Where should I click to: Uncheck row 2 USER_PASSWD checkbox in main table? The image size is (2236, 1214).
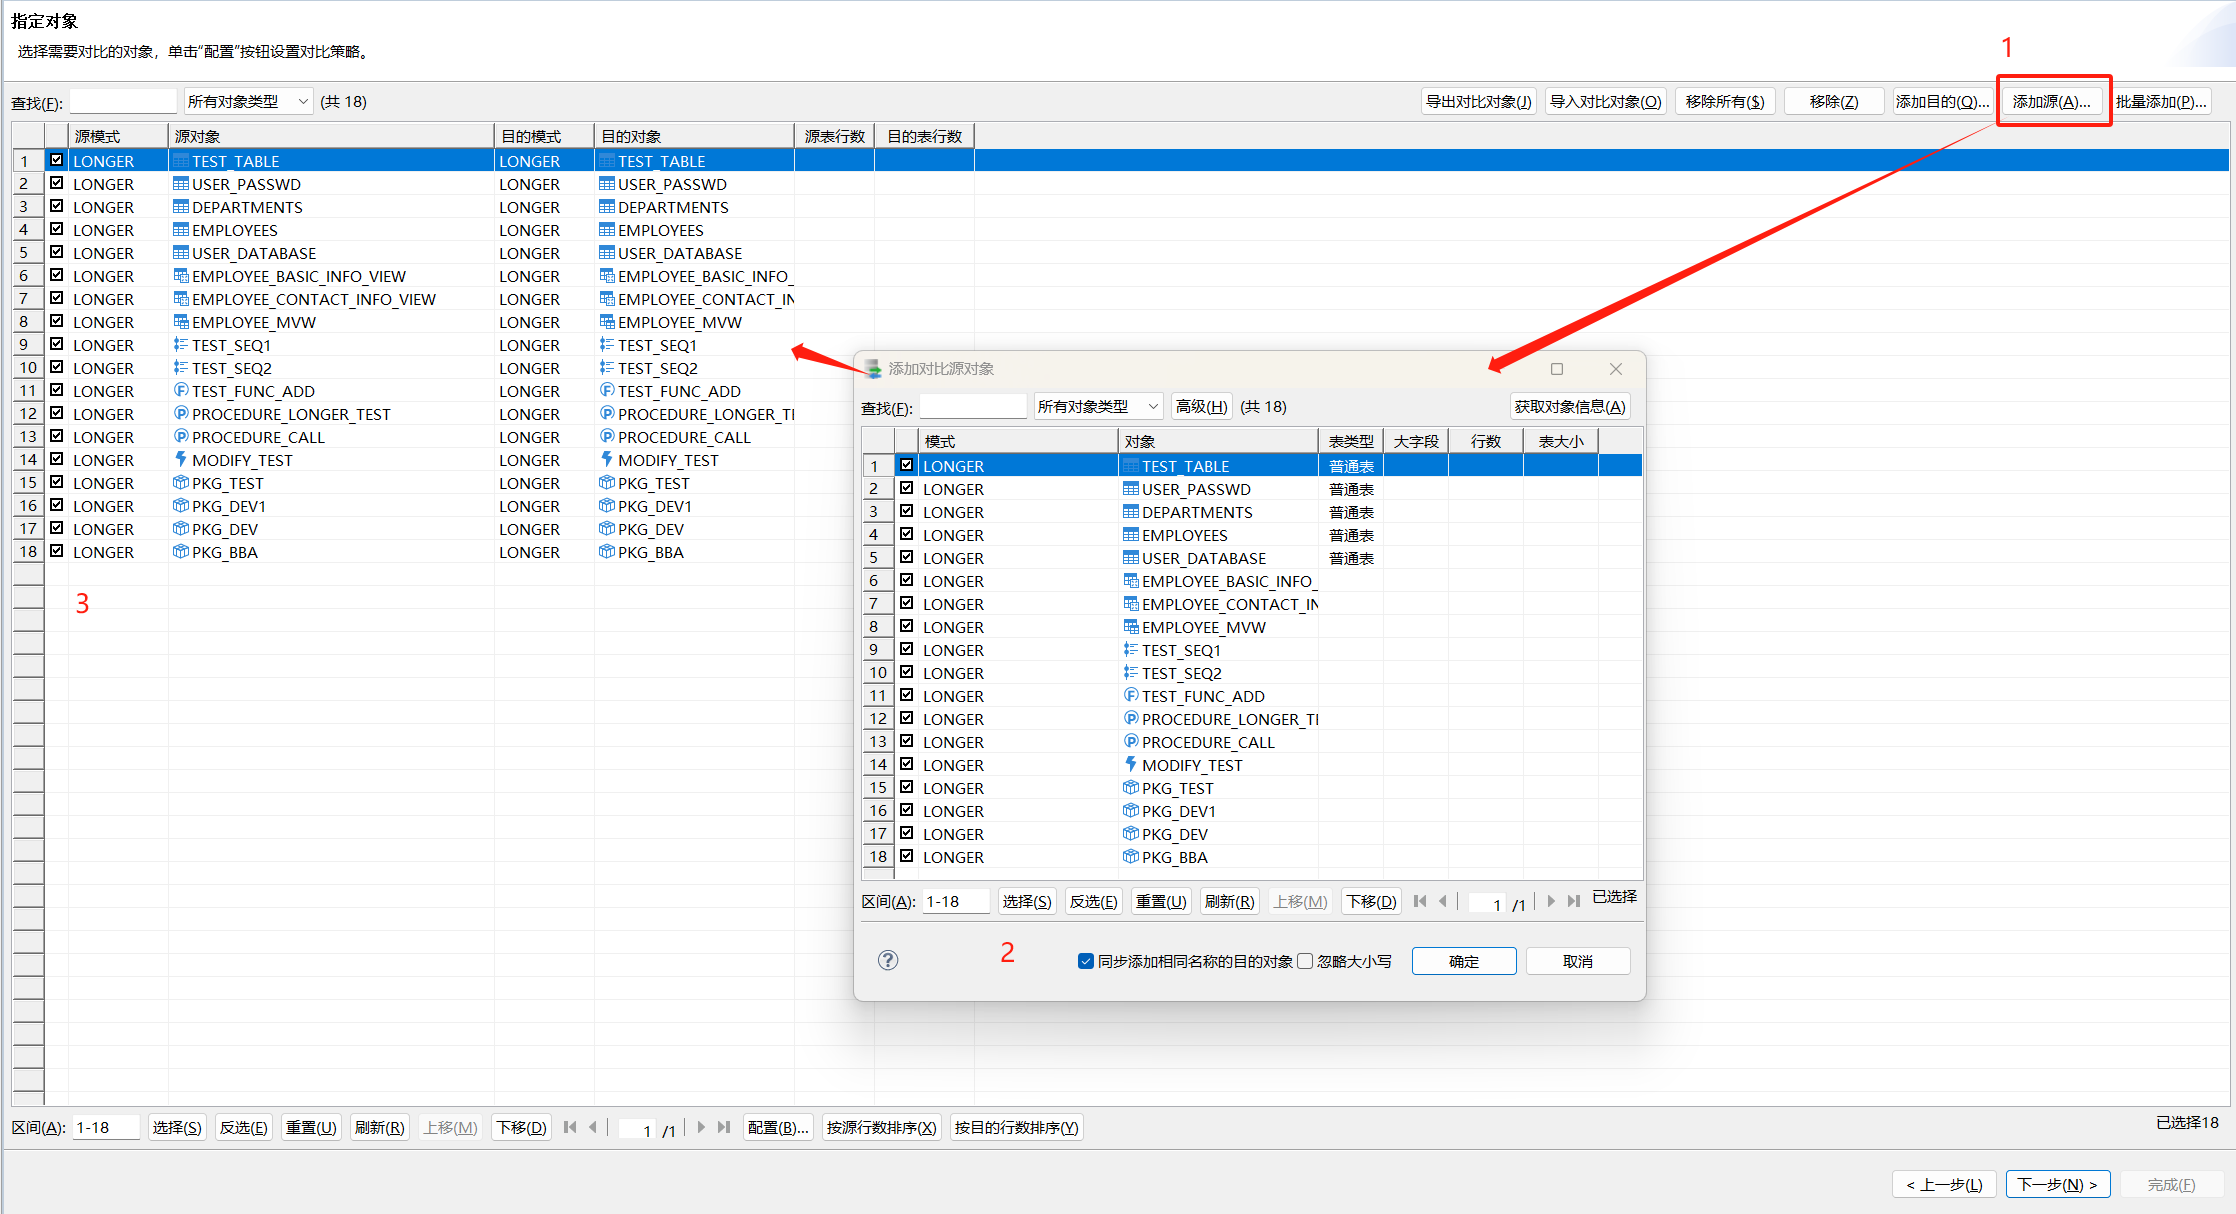point(57,184)
